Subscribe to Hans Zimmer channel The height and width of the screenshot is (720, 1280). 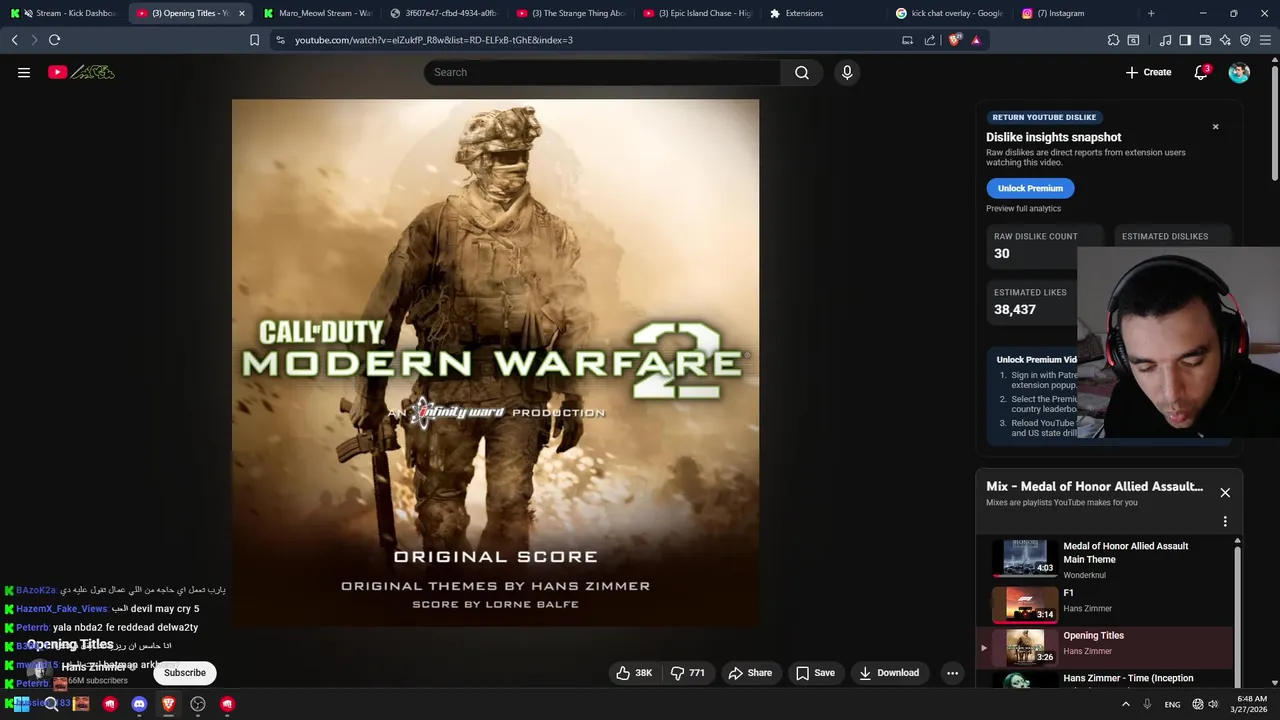pyautogui.click(x=185, y=673)
